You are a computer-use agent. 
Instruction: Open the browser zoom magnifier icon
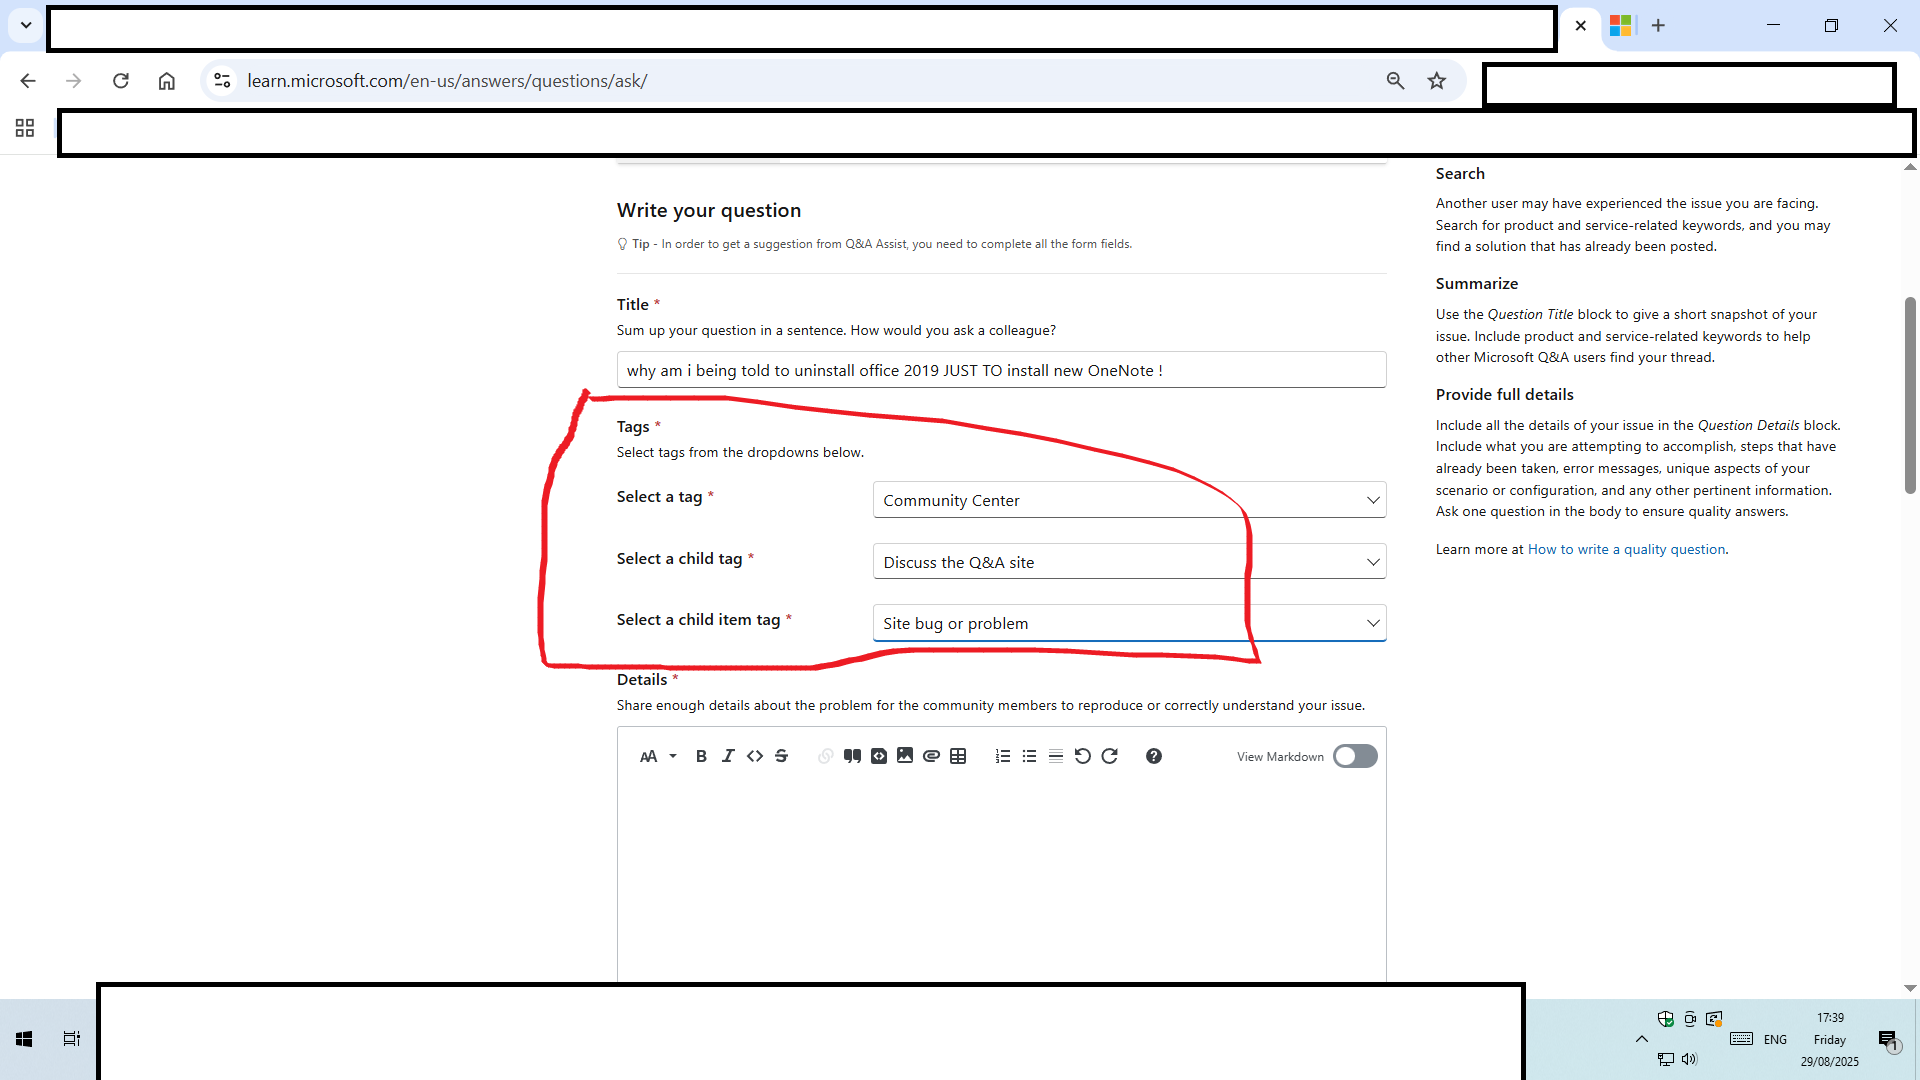pos(1395,81)
